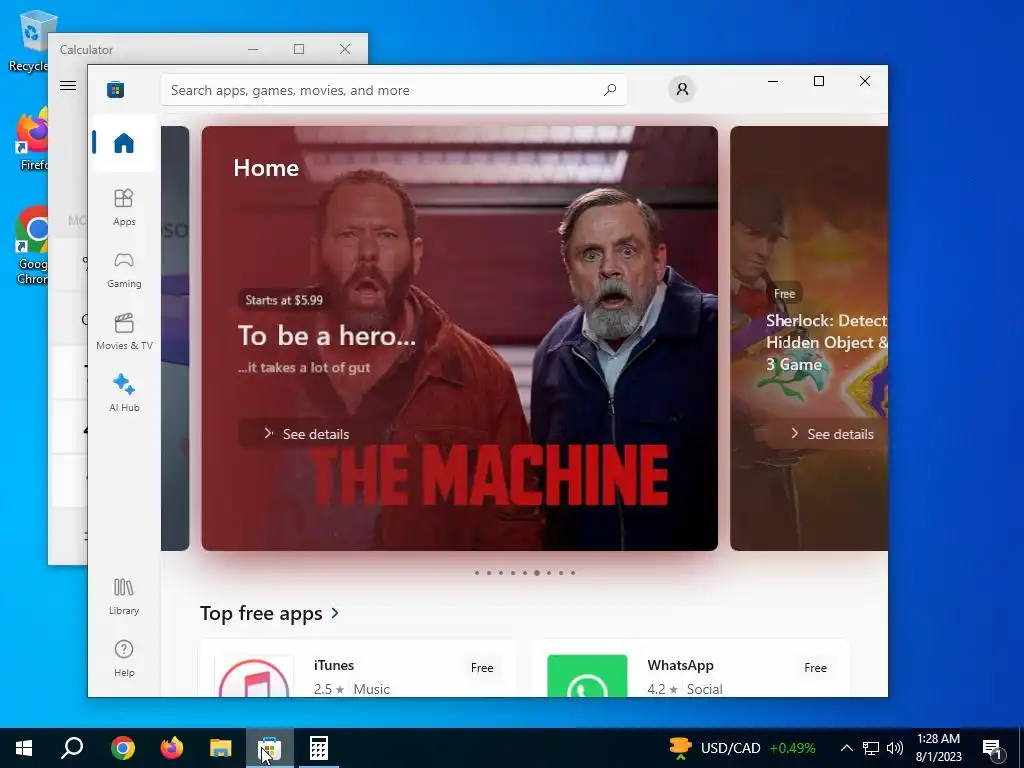The width and height of the screenshot is (1024, 768).
Task: Open the iTunes app icon
Action: 254,676
